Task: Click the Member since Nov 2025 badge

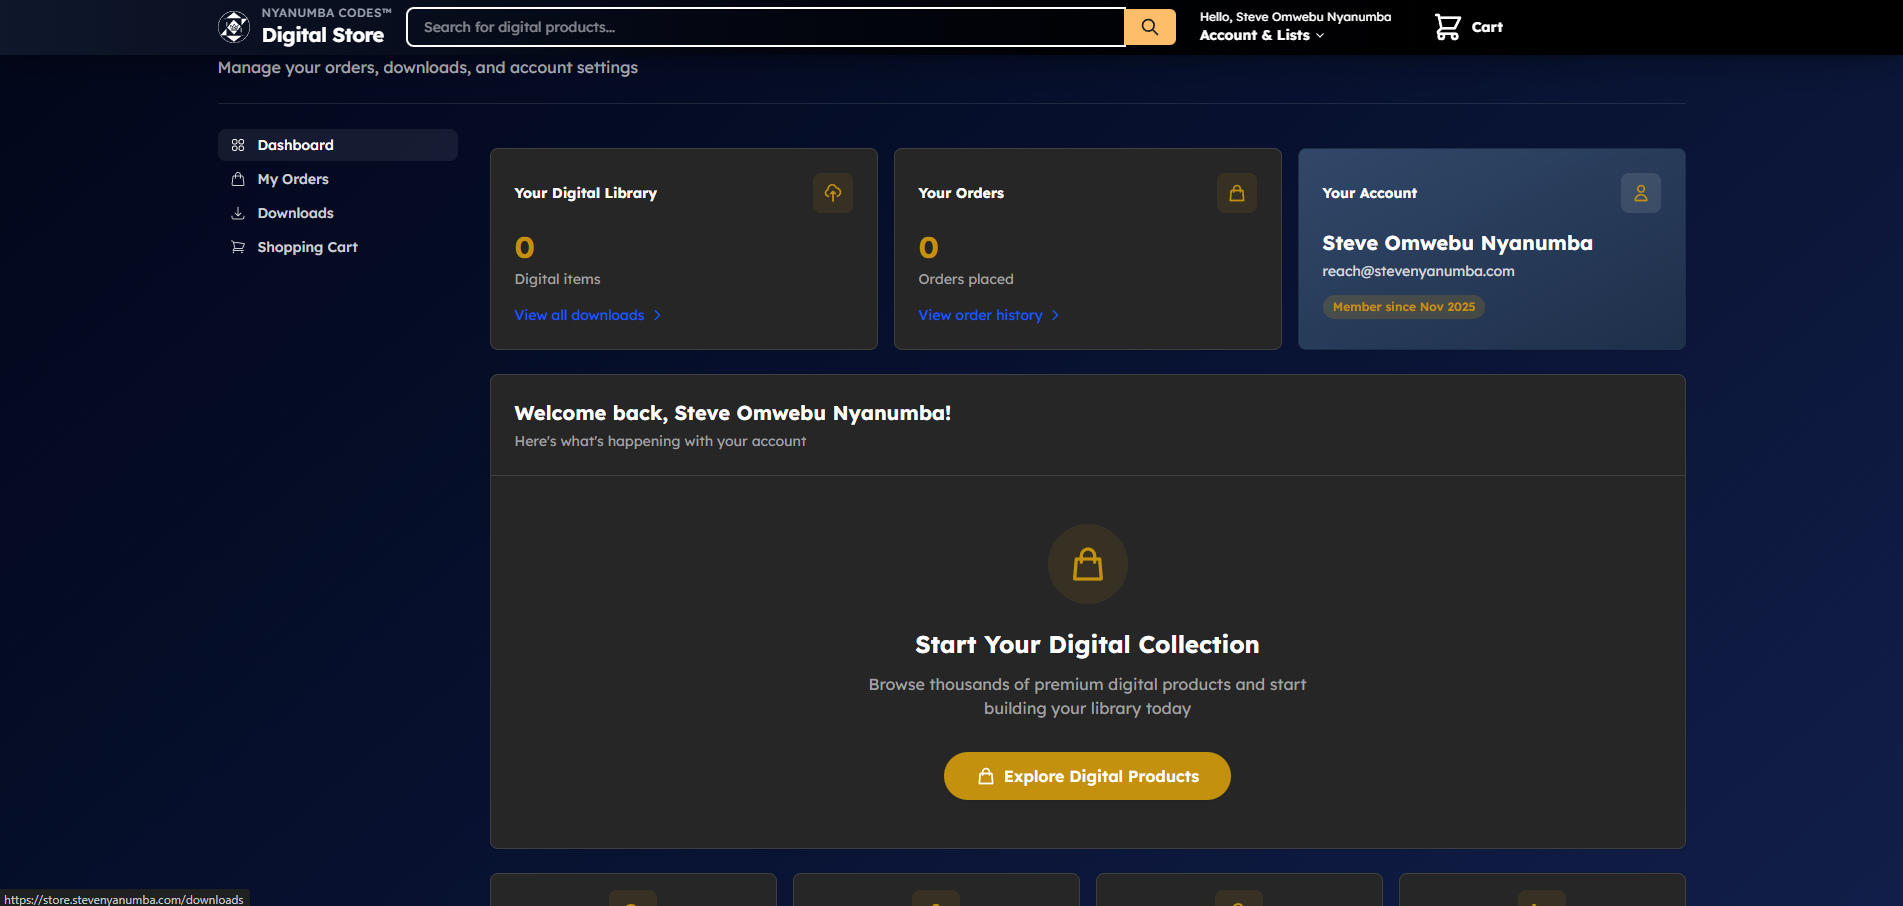Action: pos(1403,307)
